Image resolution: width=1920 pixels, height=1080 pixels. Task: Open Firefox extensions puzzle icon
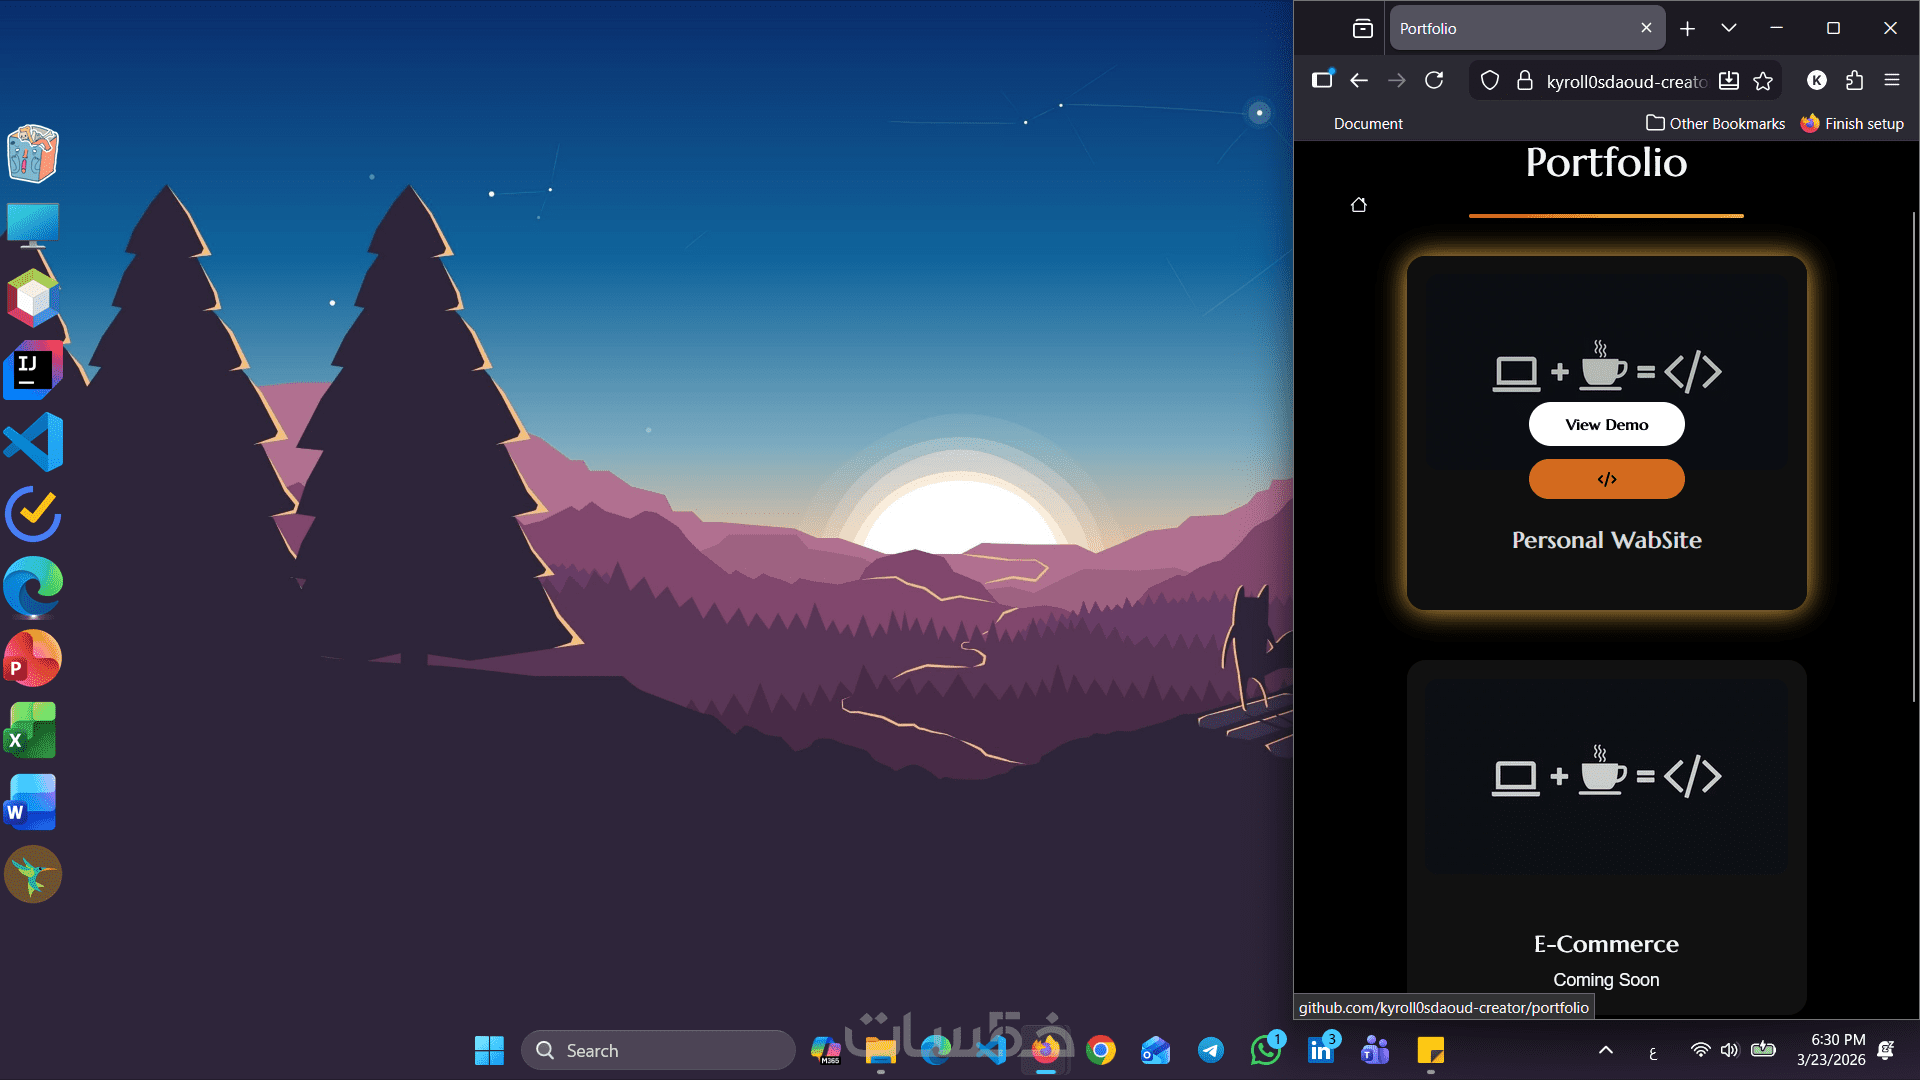[1854, 81]
